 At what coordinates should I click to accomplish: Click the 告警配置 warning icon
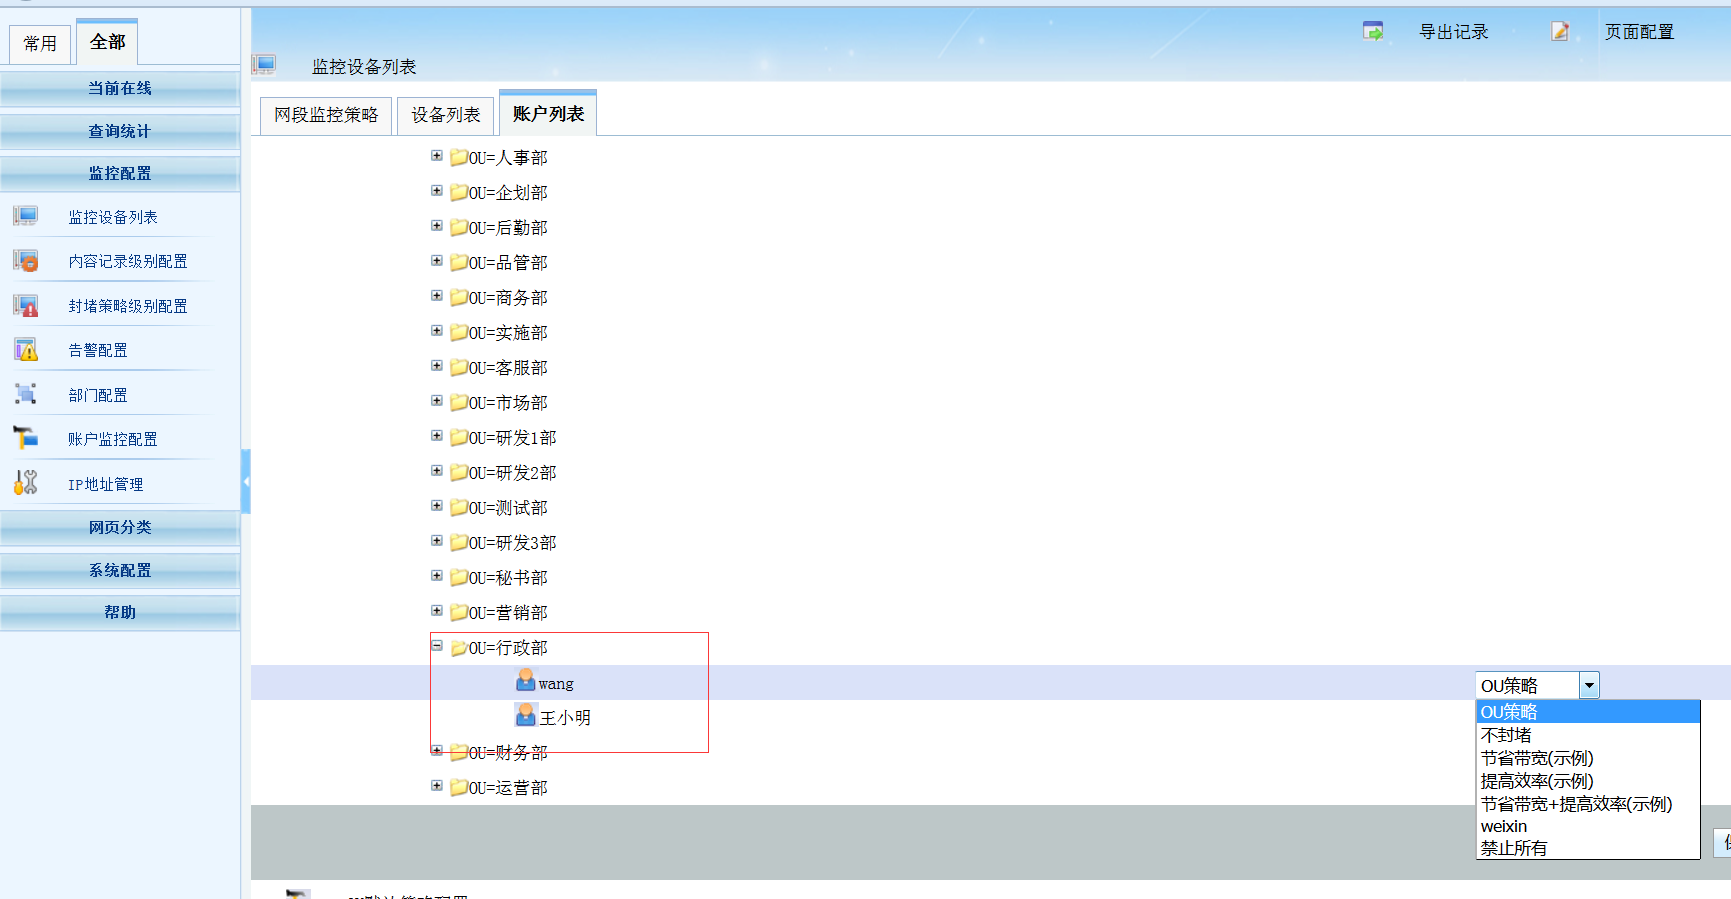pos(26,350)
